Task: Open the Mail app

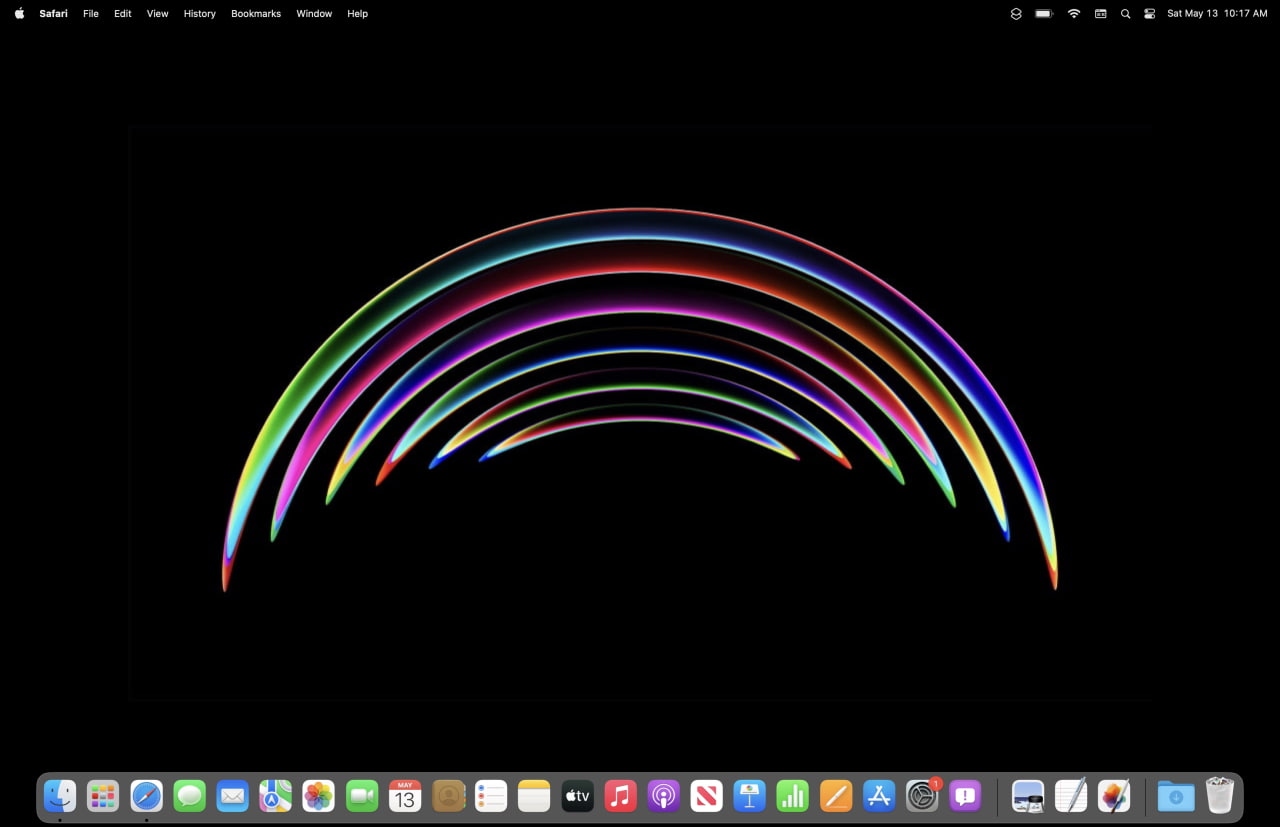Action: click(x=232, y=796)
